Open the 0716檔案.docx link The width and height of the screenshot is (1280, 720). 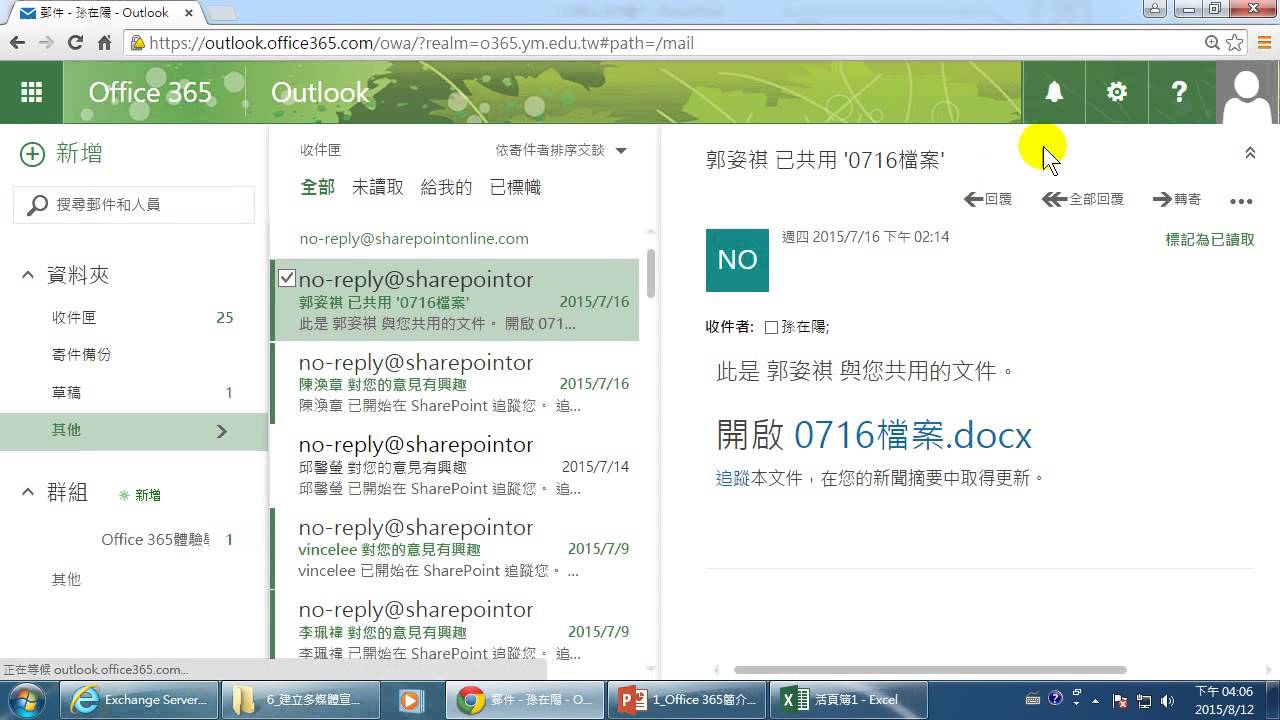pos(912,435)
